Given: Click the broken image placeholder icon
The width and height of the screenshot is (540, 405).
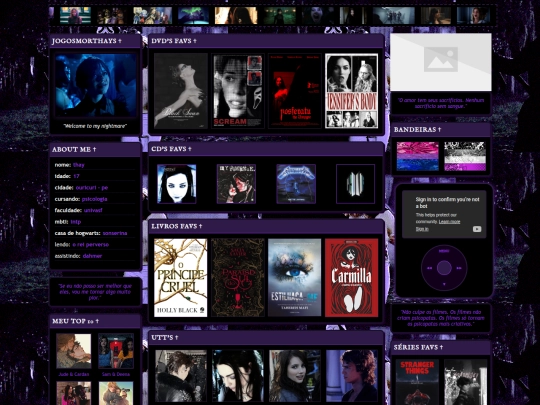Looking at the screenshot, I should pos(440,60).
